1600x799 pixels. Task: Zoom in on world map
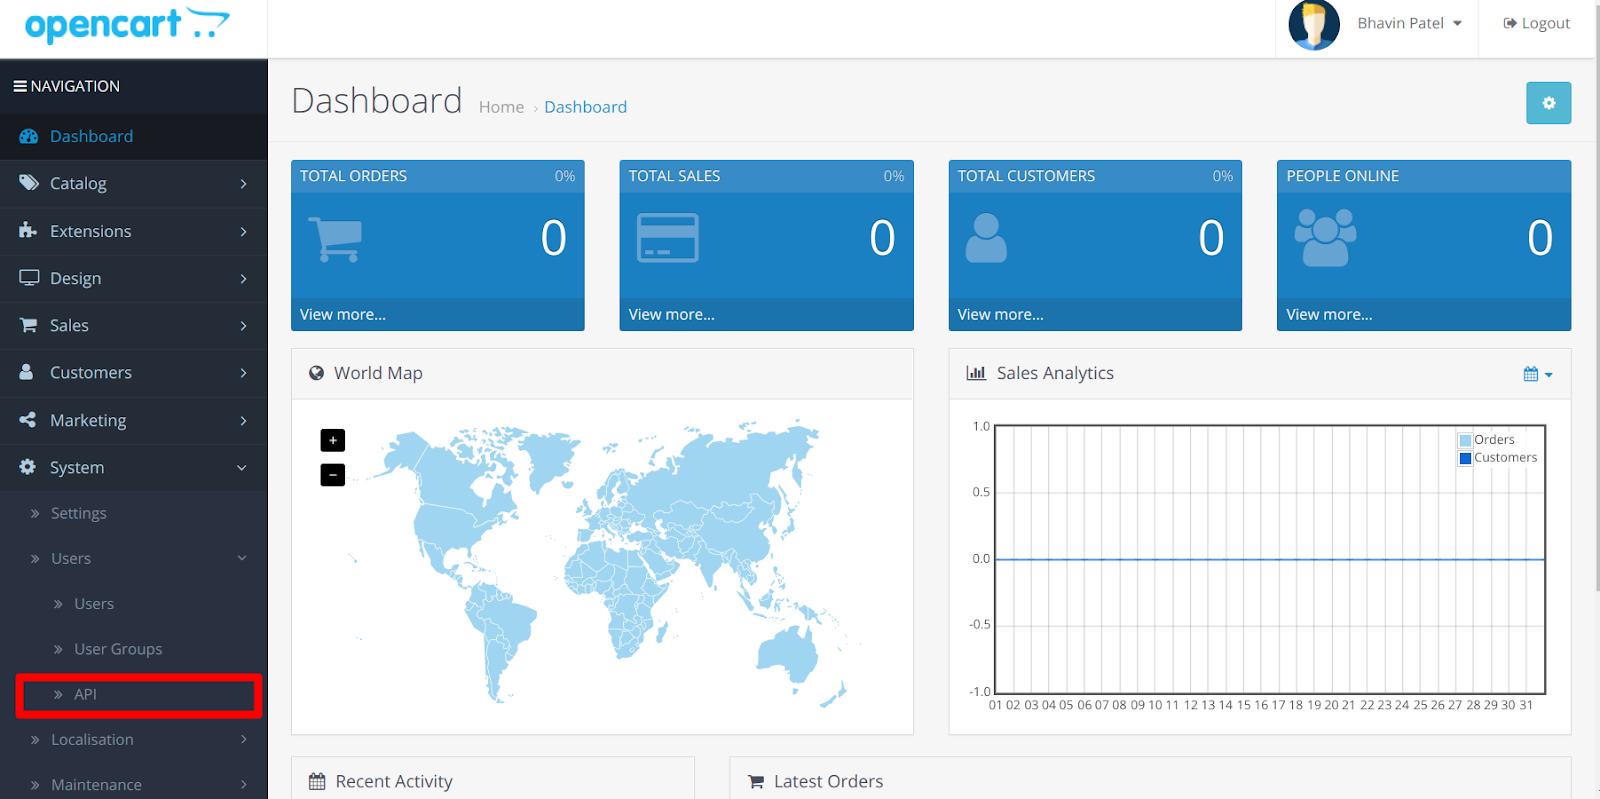(333, 440)
